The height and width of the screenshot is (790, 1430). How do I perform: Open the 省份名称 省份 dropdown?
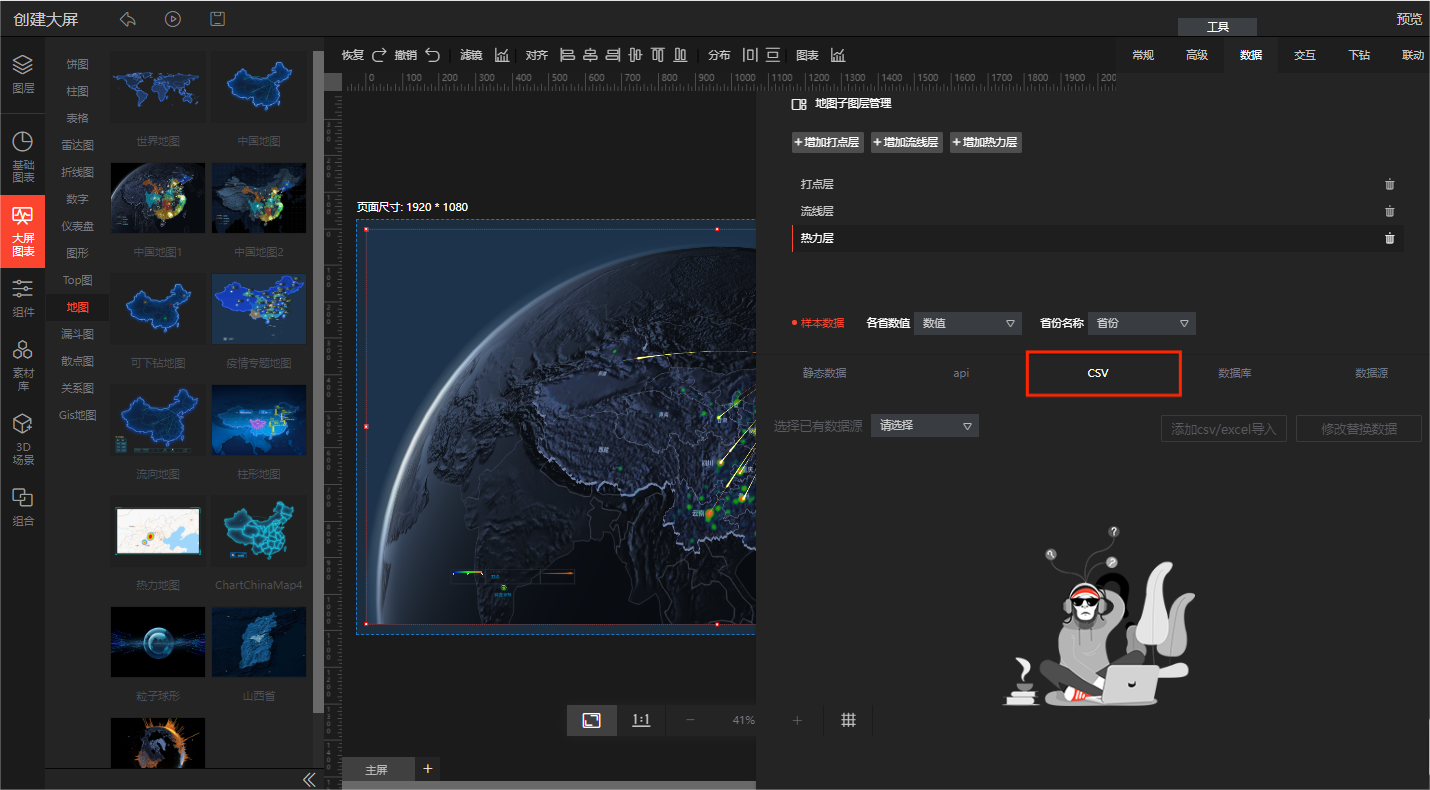coord(1141,323)
